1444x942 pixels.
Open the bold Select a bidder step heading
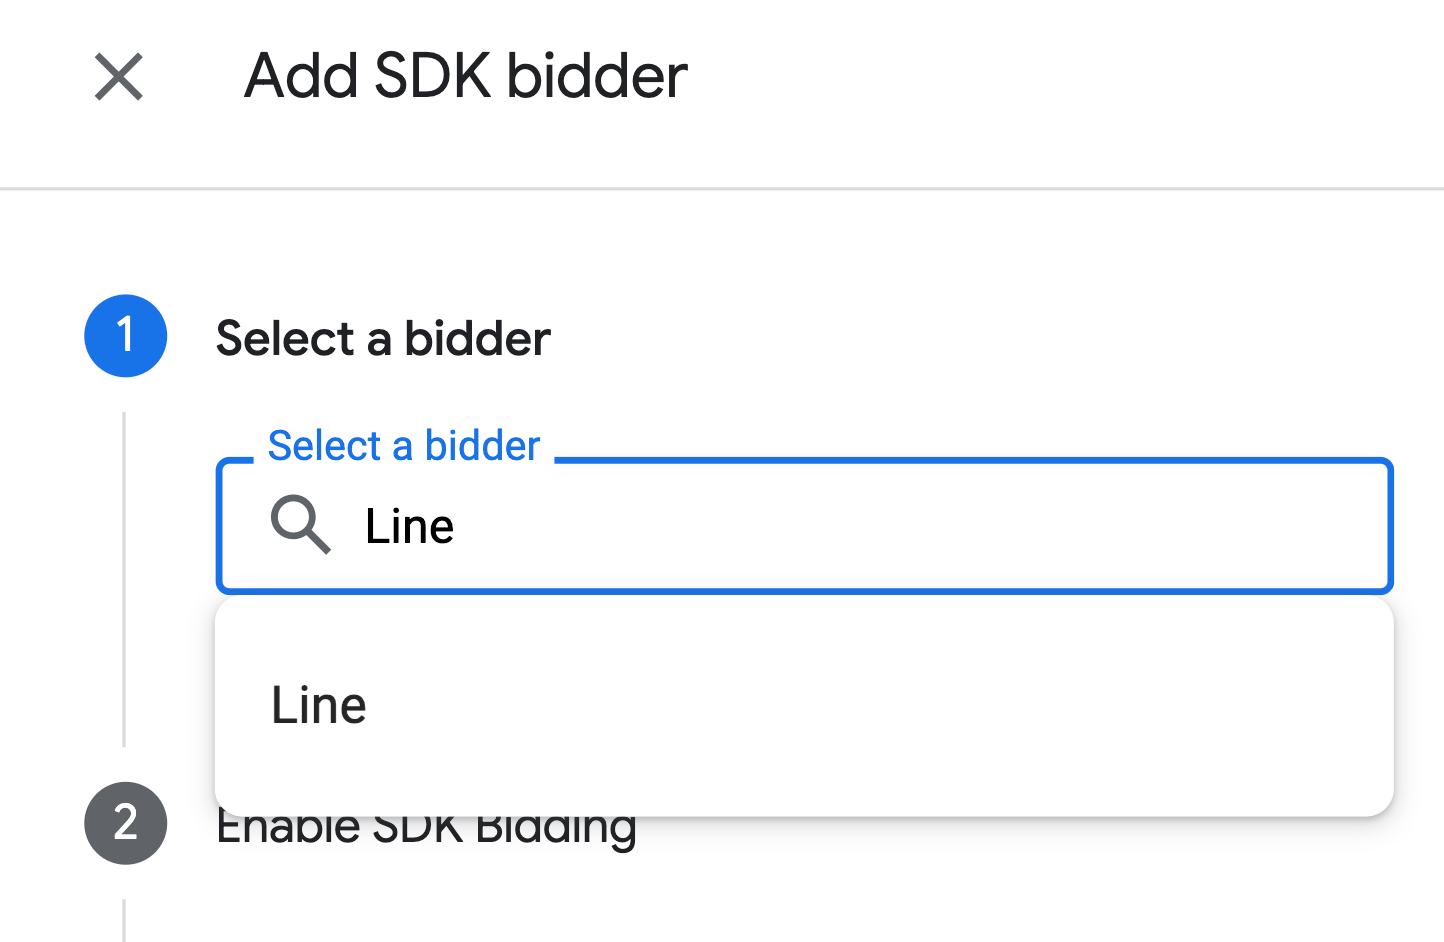point(383,338)
